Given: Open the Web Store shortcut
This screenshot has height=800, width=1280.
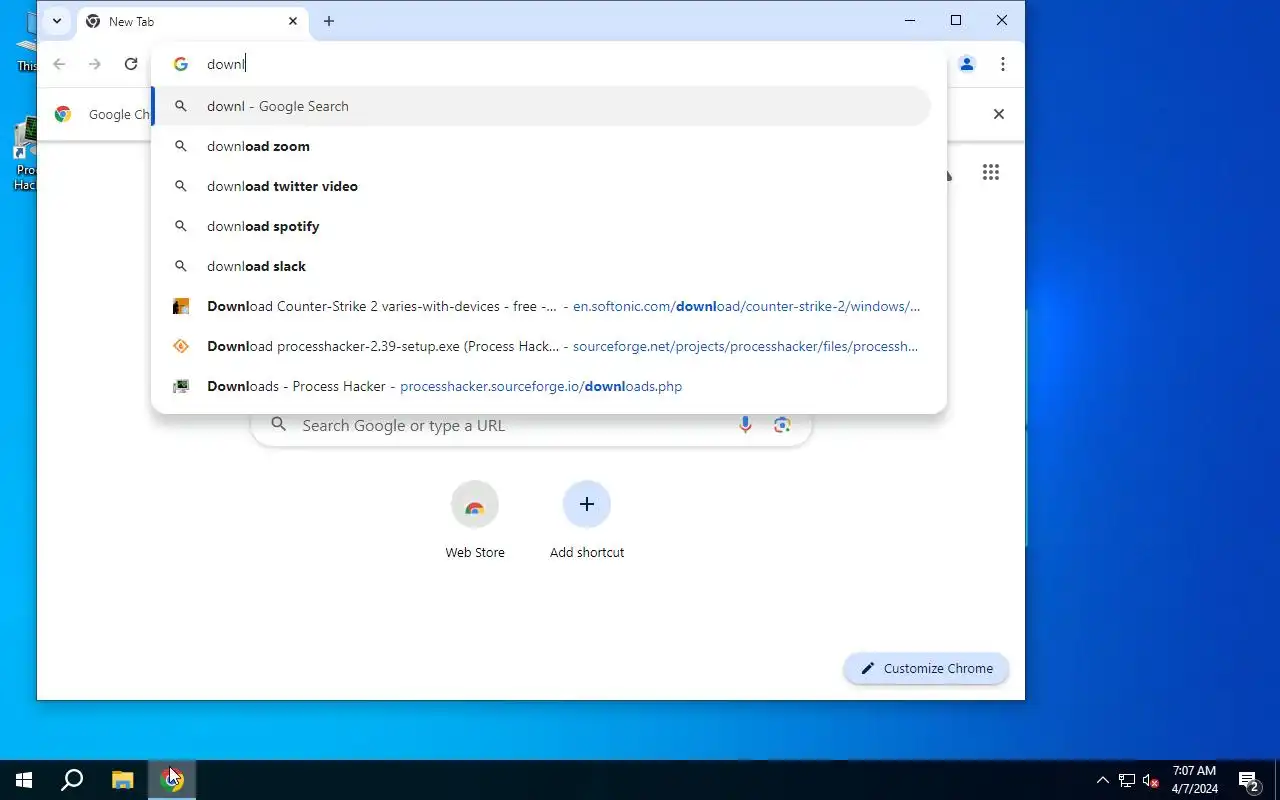Looking at the screenshot, I should tap(475, 520).
